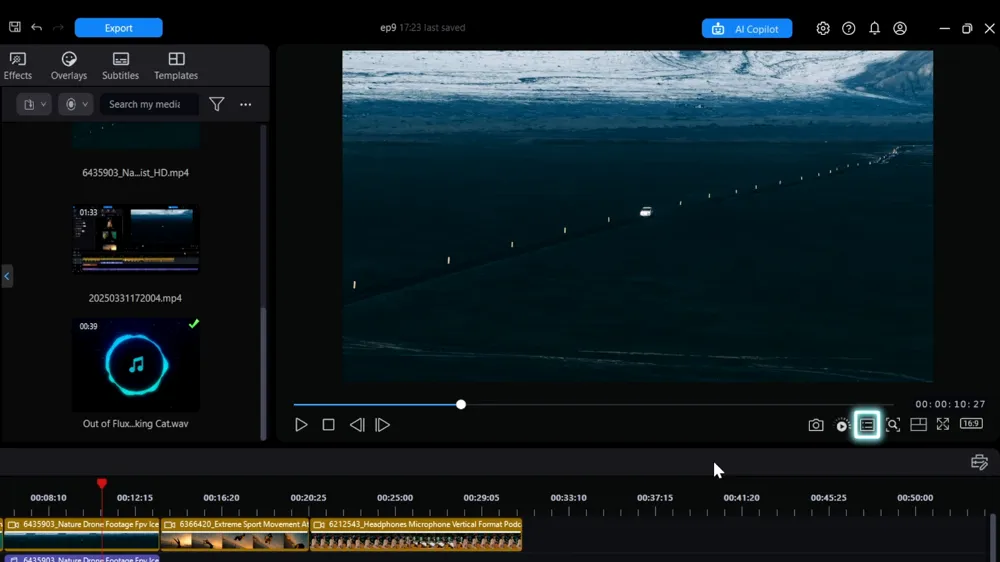
Task: Change the 16:9 aspect ratio
Action: pyautogui.click(x=971, y=424)
